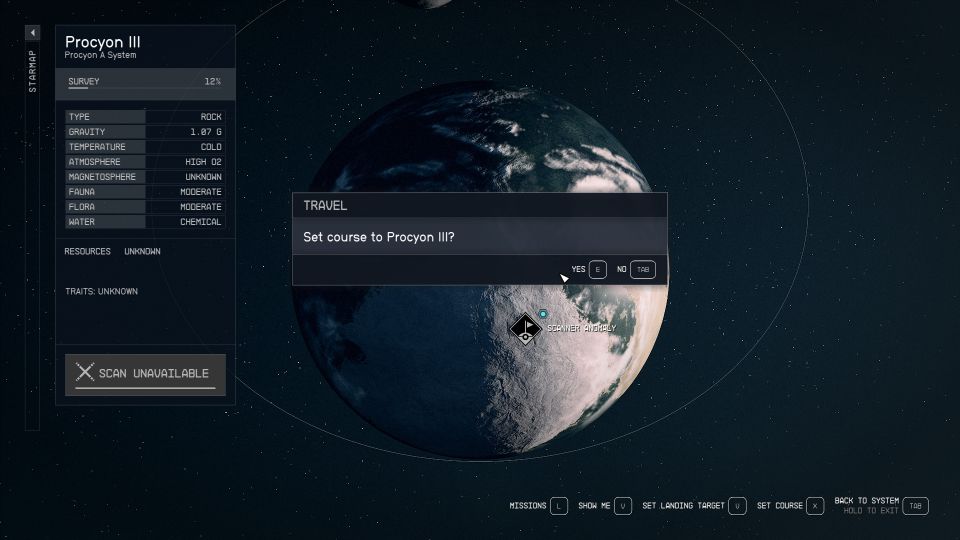Click the Procyon III planet title
Screen dimensions: 960x540
point(102,42)
